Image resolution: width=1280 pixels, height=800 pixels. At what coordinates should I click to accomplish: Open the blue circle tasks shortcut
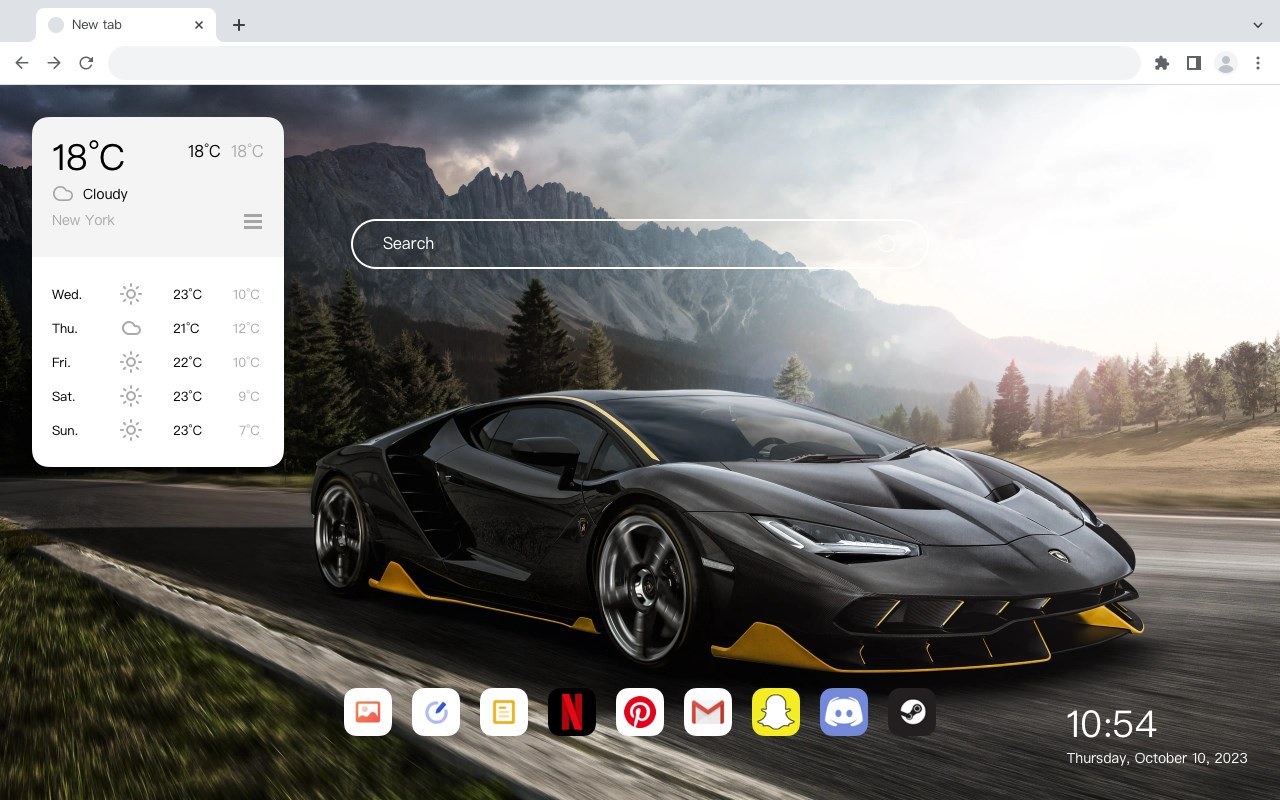436,712
